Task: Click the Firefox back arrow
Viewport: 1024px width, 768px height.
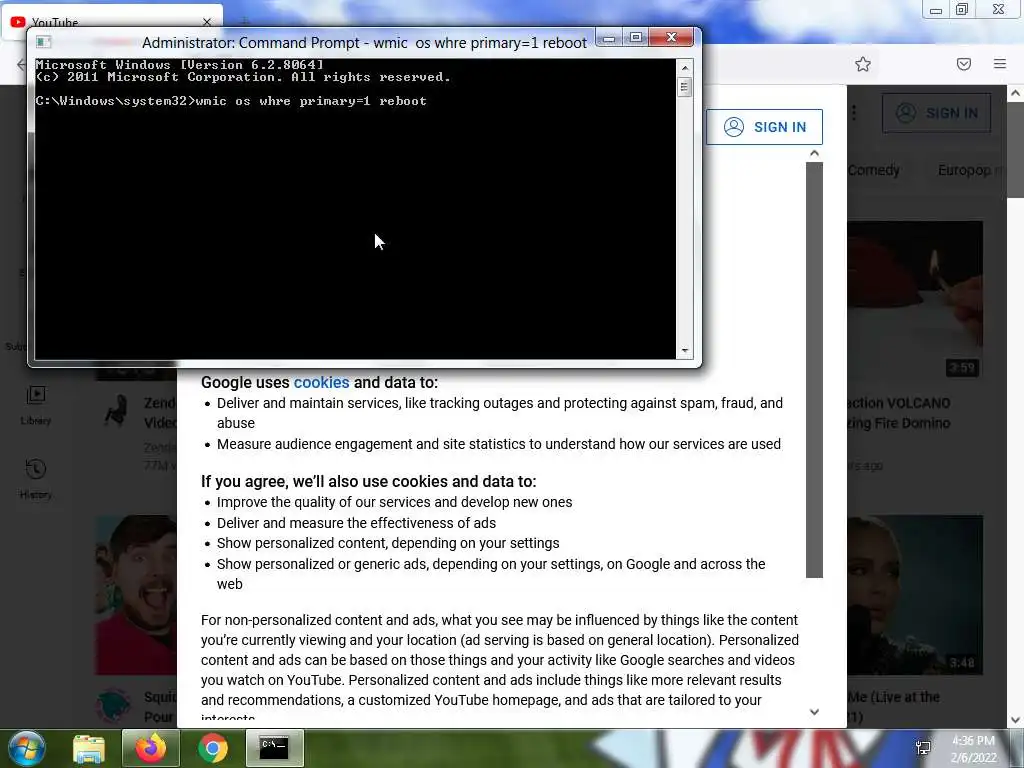Action: point(21,64)
